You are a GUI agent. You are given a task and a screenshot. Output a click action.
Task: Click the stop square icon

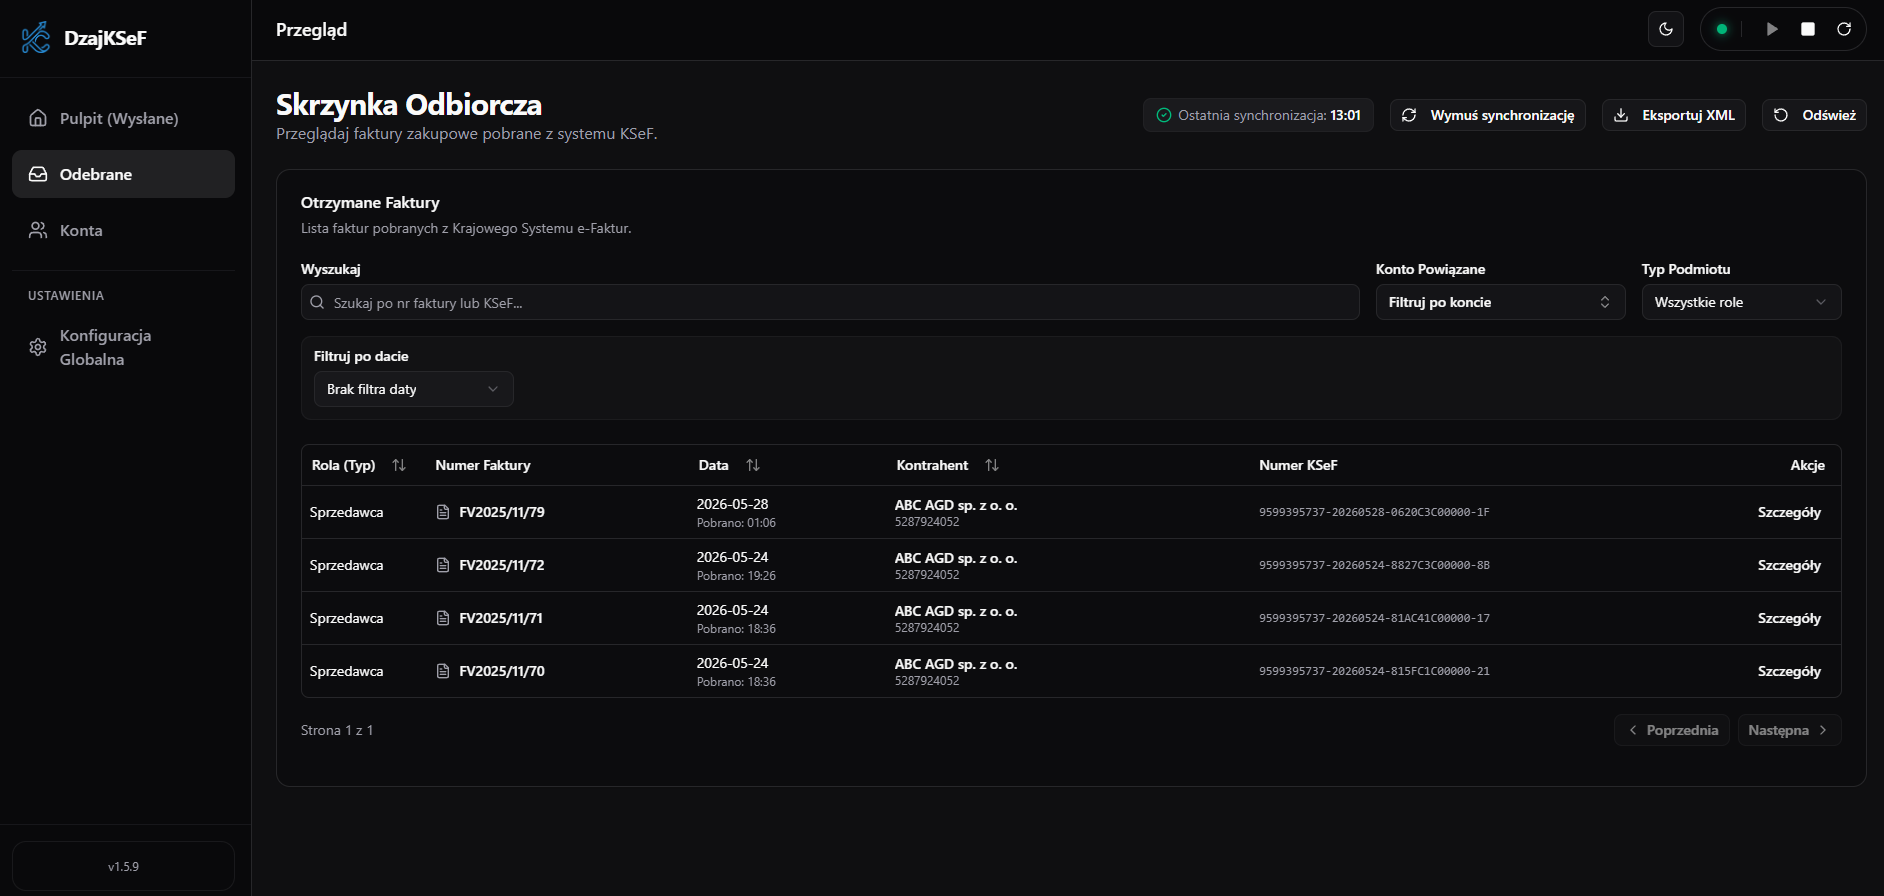click(x=1808, y=29)
